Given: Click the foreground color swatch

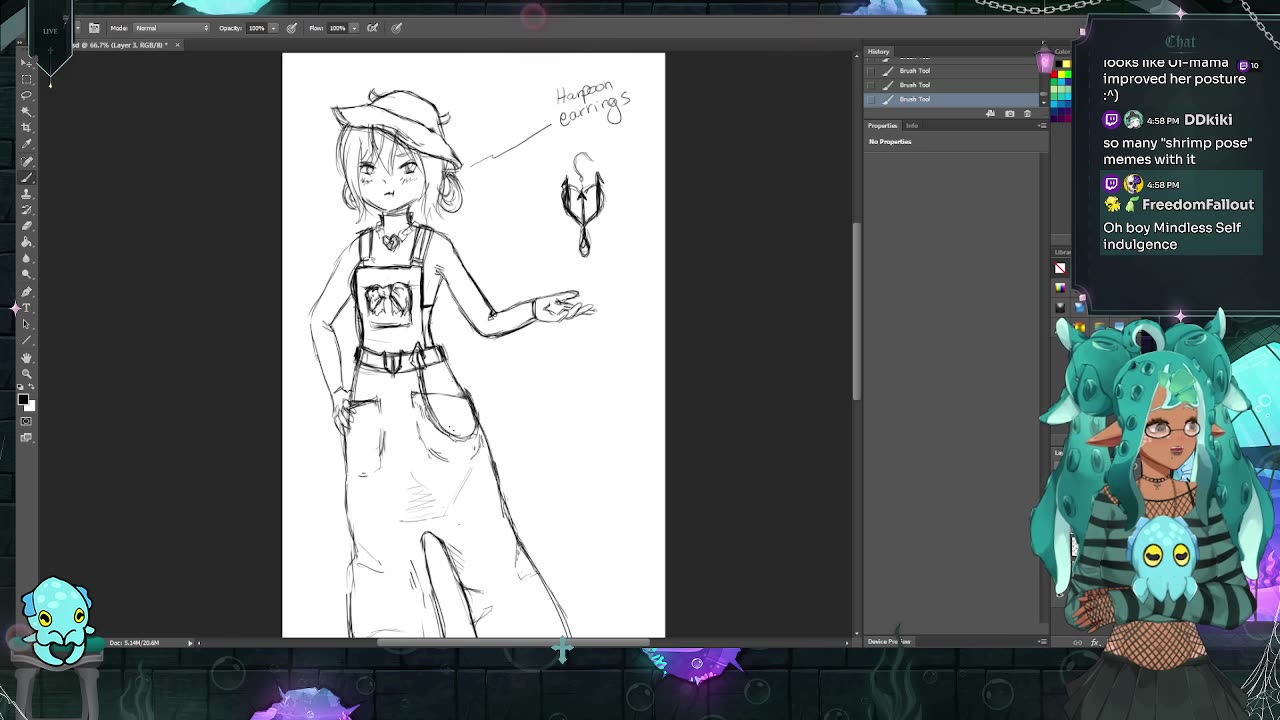Looking at the screenshot, I should (24, 400).
